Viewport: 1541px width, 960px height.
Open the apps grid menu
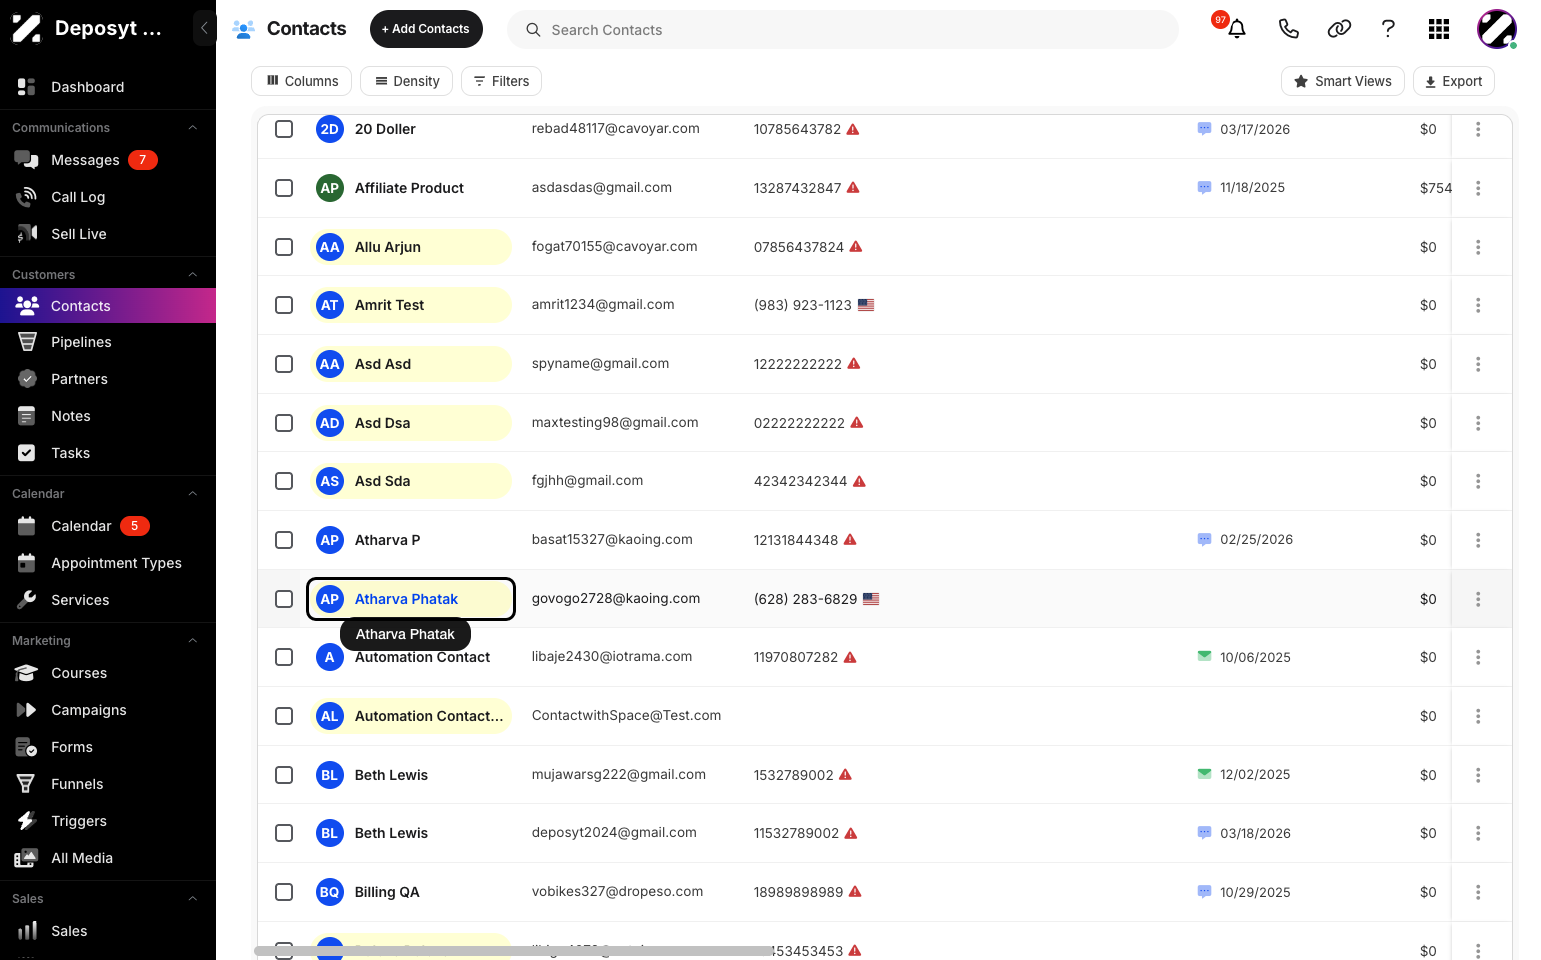tap(1439, 29)
